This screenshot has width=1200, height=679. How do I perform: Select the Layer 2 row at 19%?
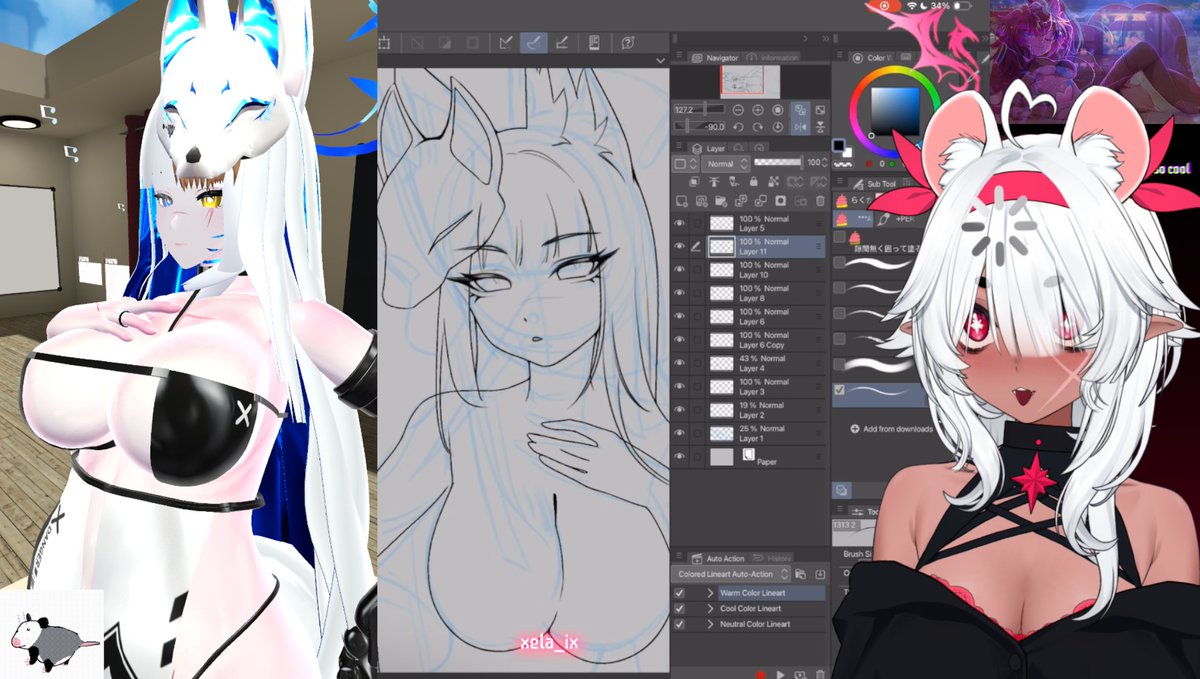[x=750, y=410]
